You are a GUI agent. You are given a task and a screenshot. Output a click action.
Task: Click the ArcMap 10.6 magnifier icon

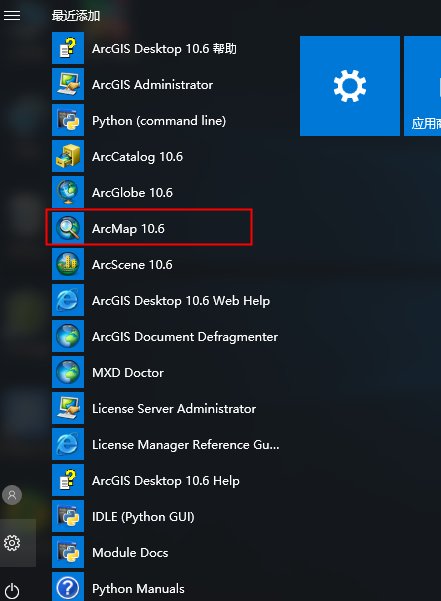(68, 228)
